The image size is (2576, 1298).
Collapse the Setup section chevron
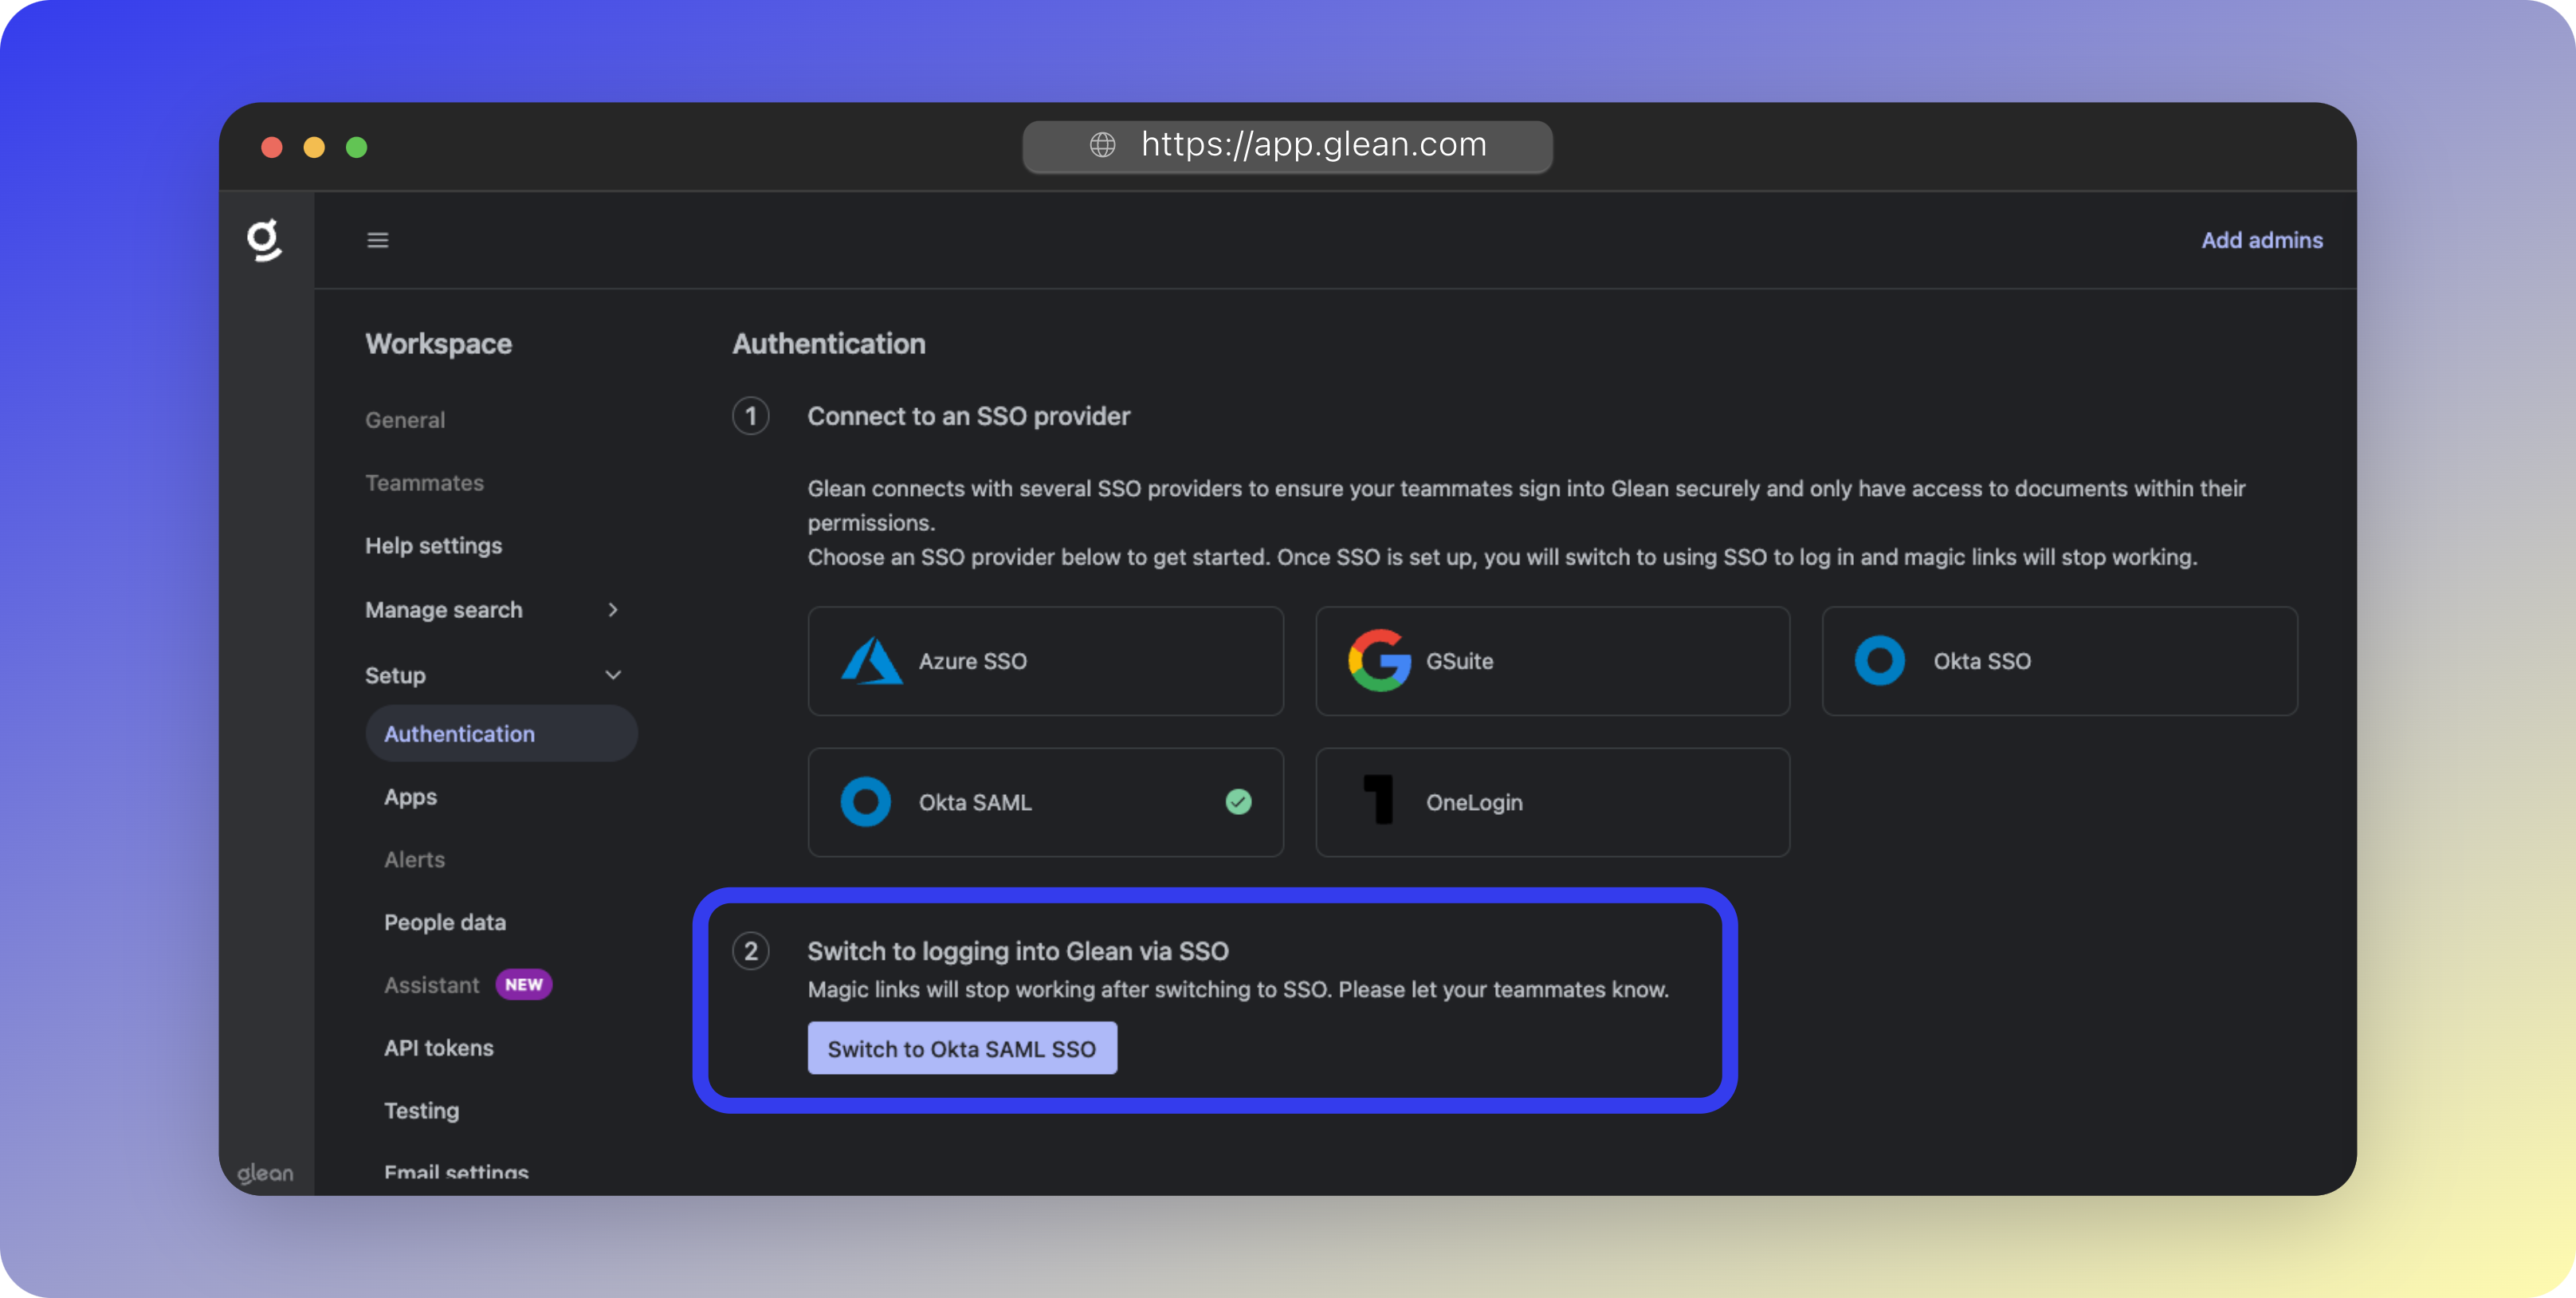pyautogui.click(x=613, y=675)
